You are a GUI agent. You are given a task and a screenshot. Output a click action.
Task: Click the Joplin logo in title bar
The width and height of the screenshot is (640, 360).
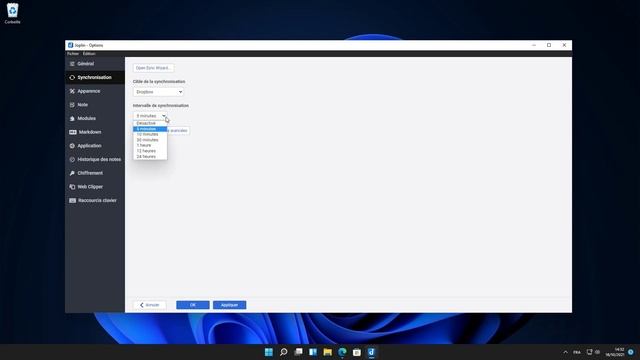tap(71, 45)
